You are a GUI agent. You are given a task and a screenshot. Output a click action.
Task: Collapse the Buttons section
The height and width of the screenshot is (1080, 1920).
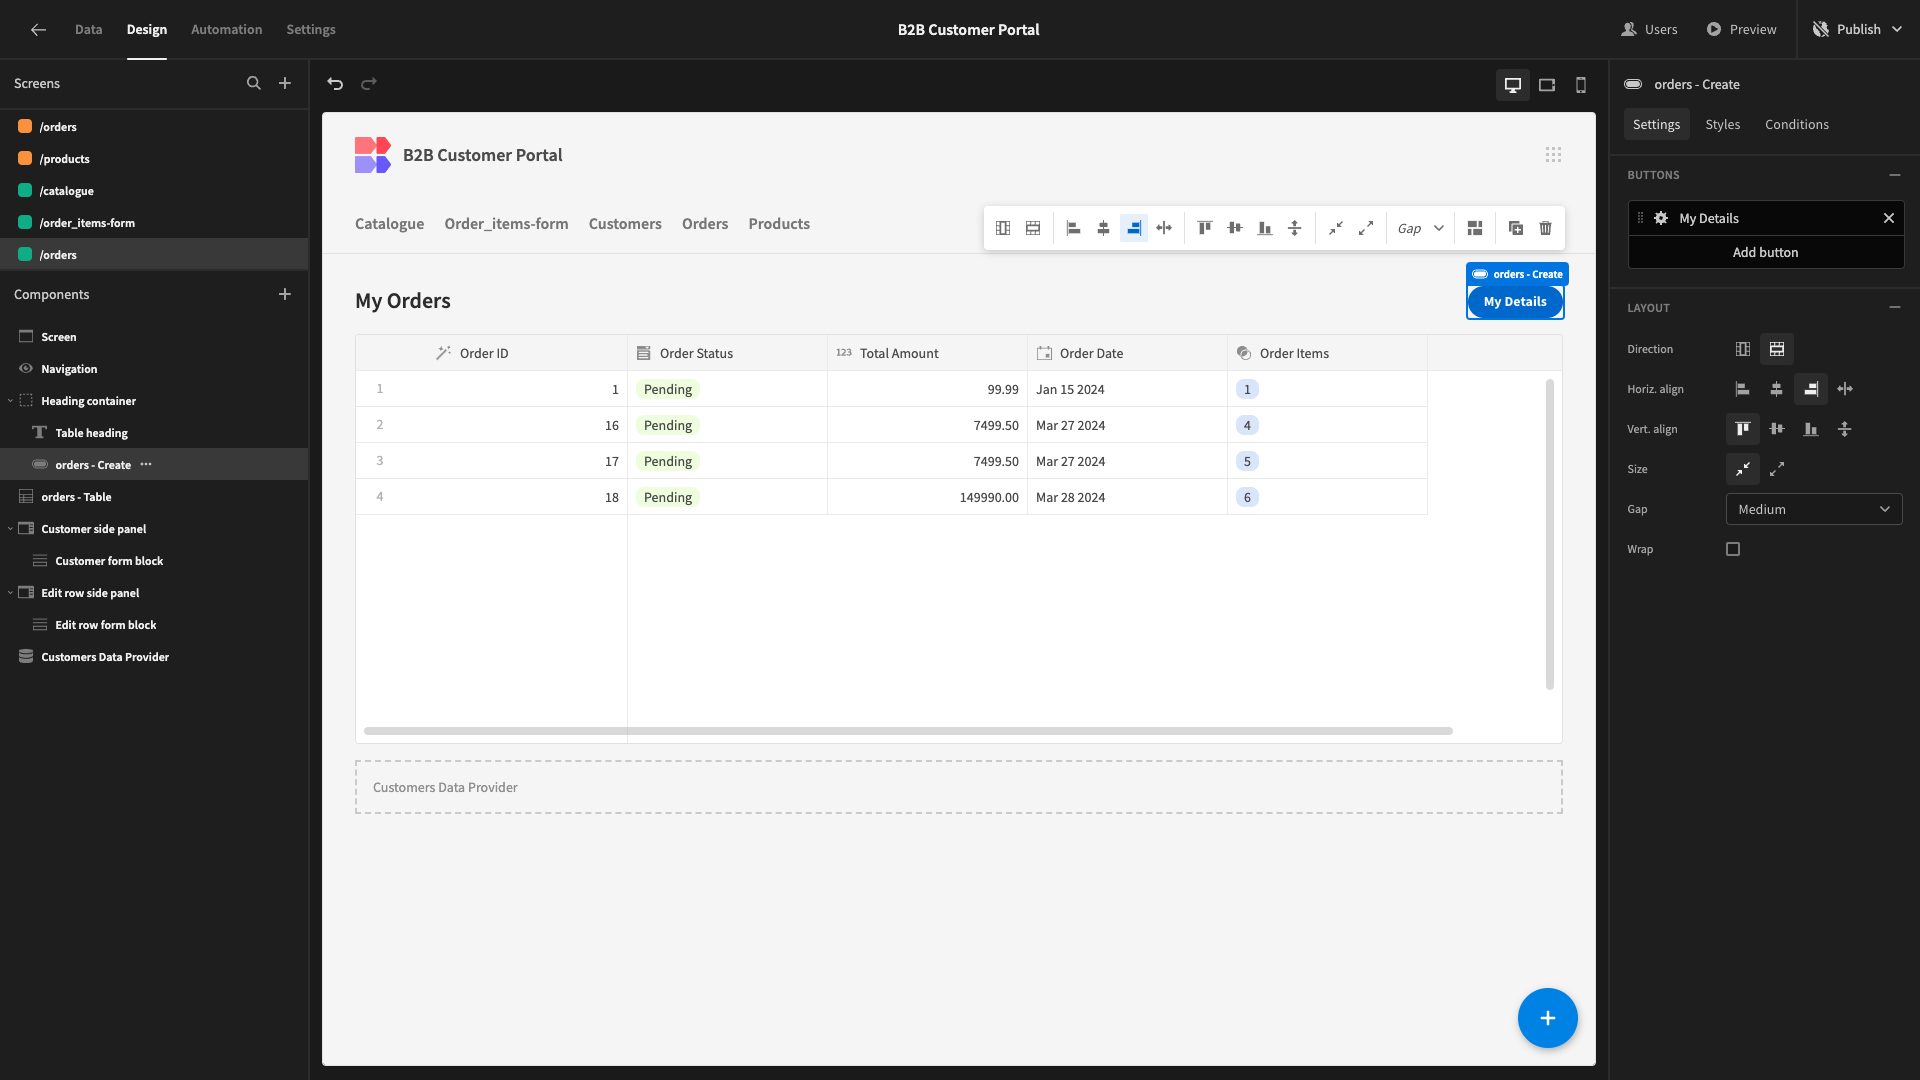pos(1895,175)
